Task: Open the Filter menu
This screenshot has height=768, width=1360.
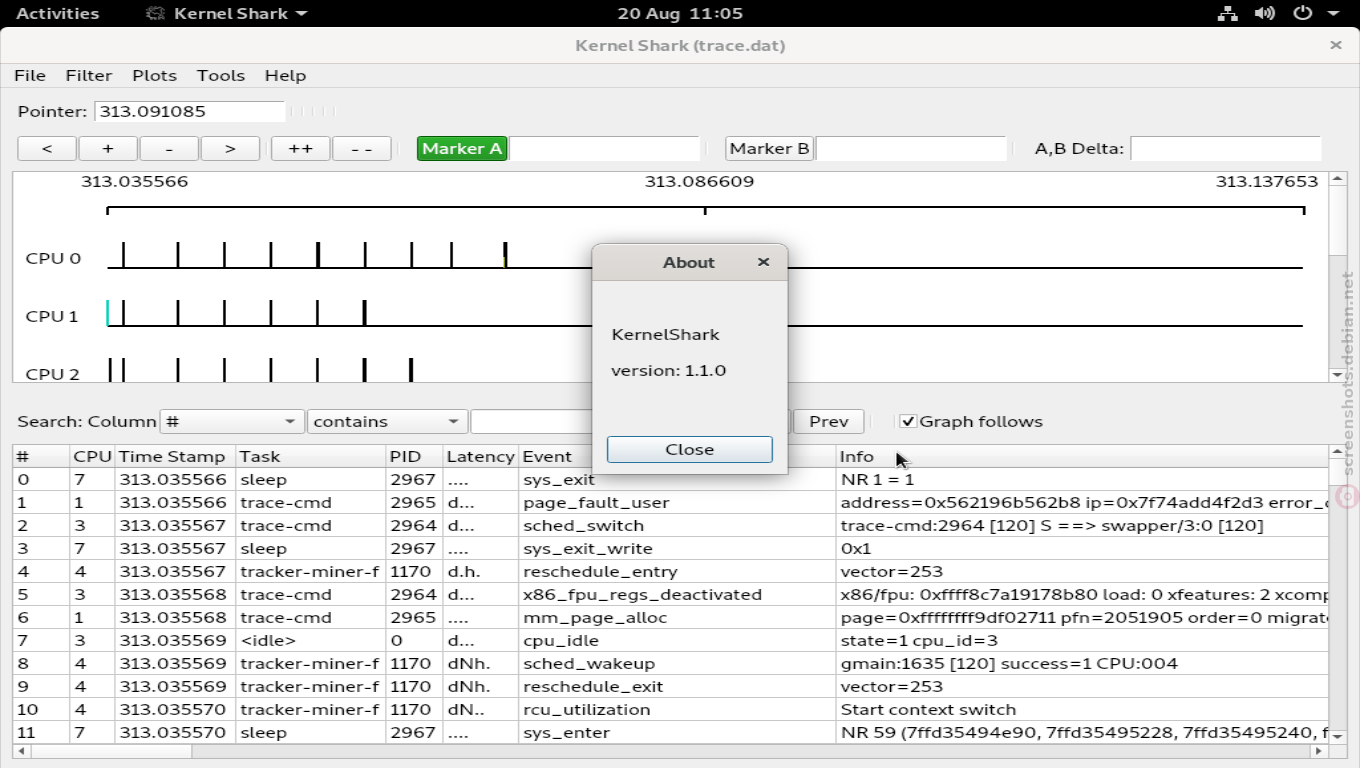Action: pos(89,75)
